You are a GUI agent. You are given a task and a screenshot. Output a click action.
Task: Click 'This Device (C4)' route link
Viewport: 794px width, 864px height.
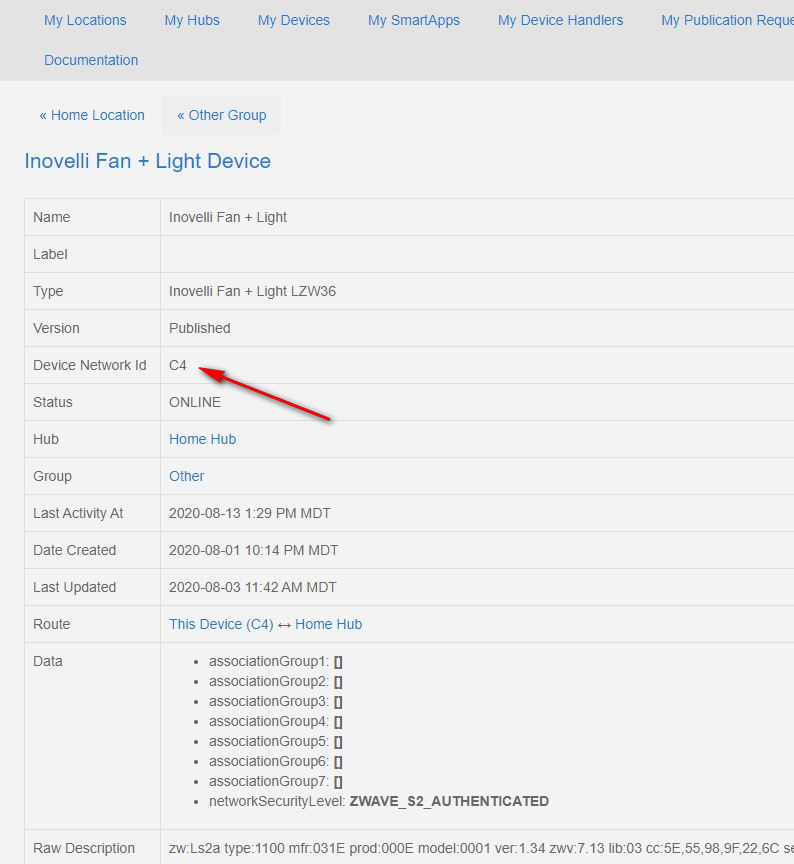pos(221,624)
